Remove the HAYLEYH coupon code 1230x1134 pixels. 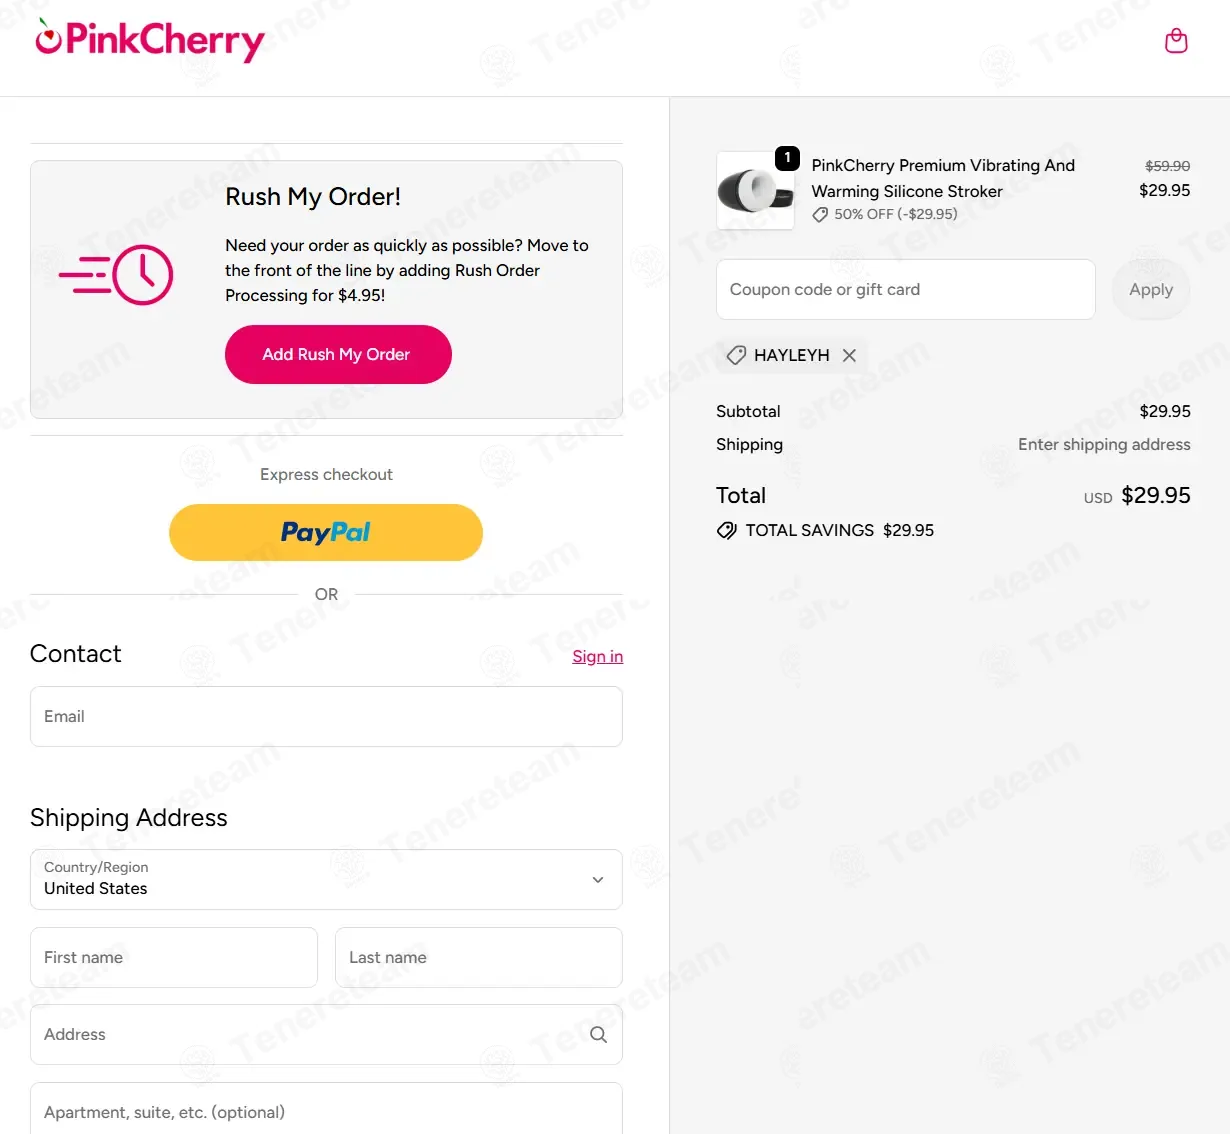tap(849, 355)
